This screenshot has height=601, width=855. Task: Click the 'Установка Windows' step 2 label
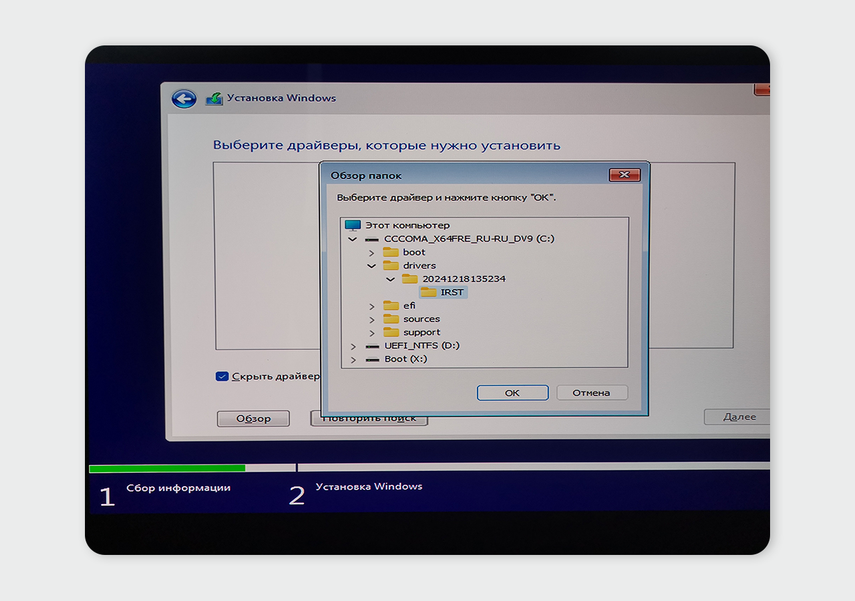click(369, 486)
